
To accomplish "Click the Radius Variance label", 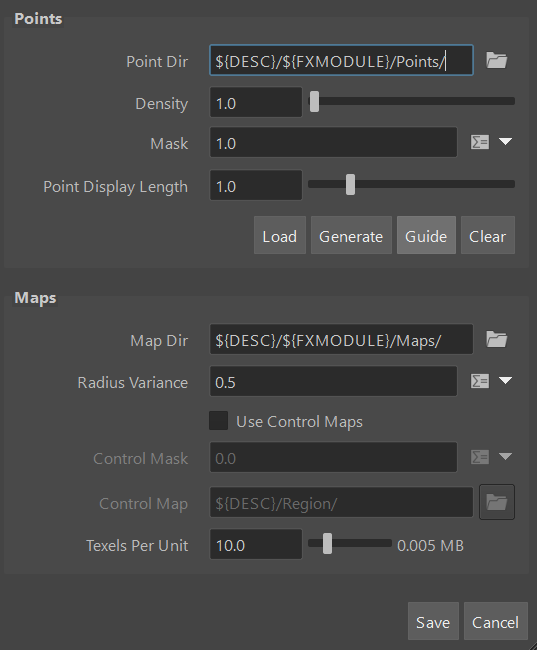I will point(133,382).
